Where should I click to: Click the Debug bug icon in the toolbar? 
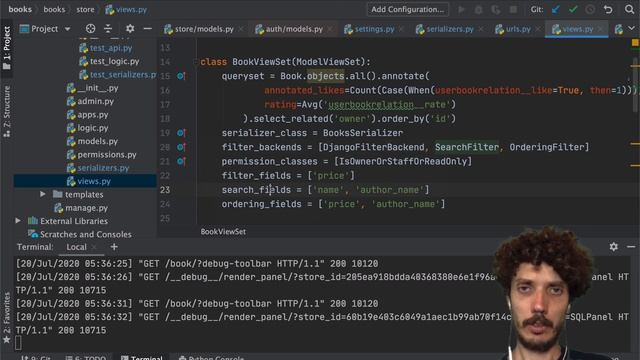pyautogui.click(x=478, y=9)
